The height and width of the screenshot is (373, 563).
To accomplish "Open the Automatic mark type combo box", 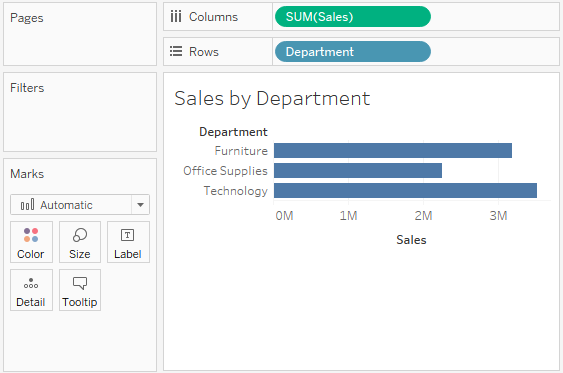I will 80,205.
